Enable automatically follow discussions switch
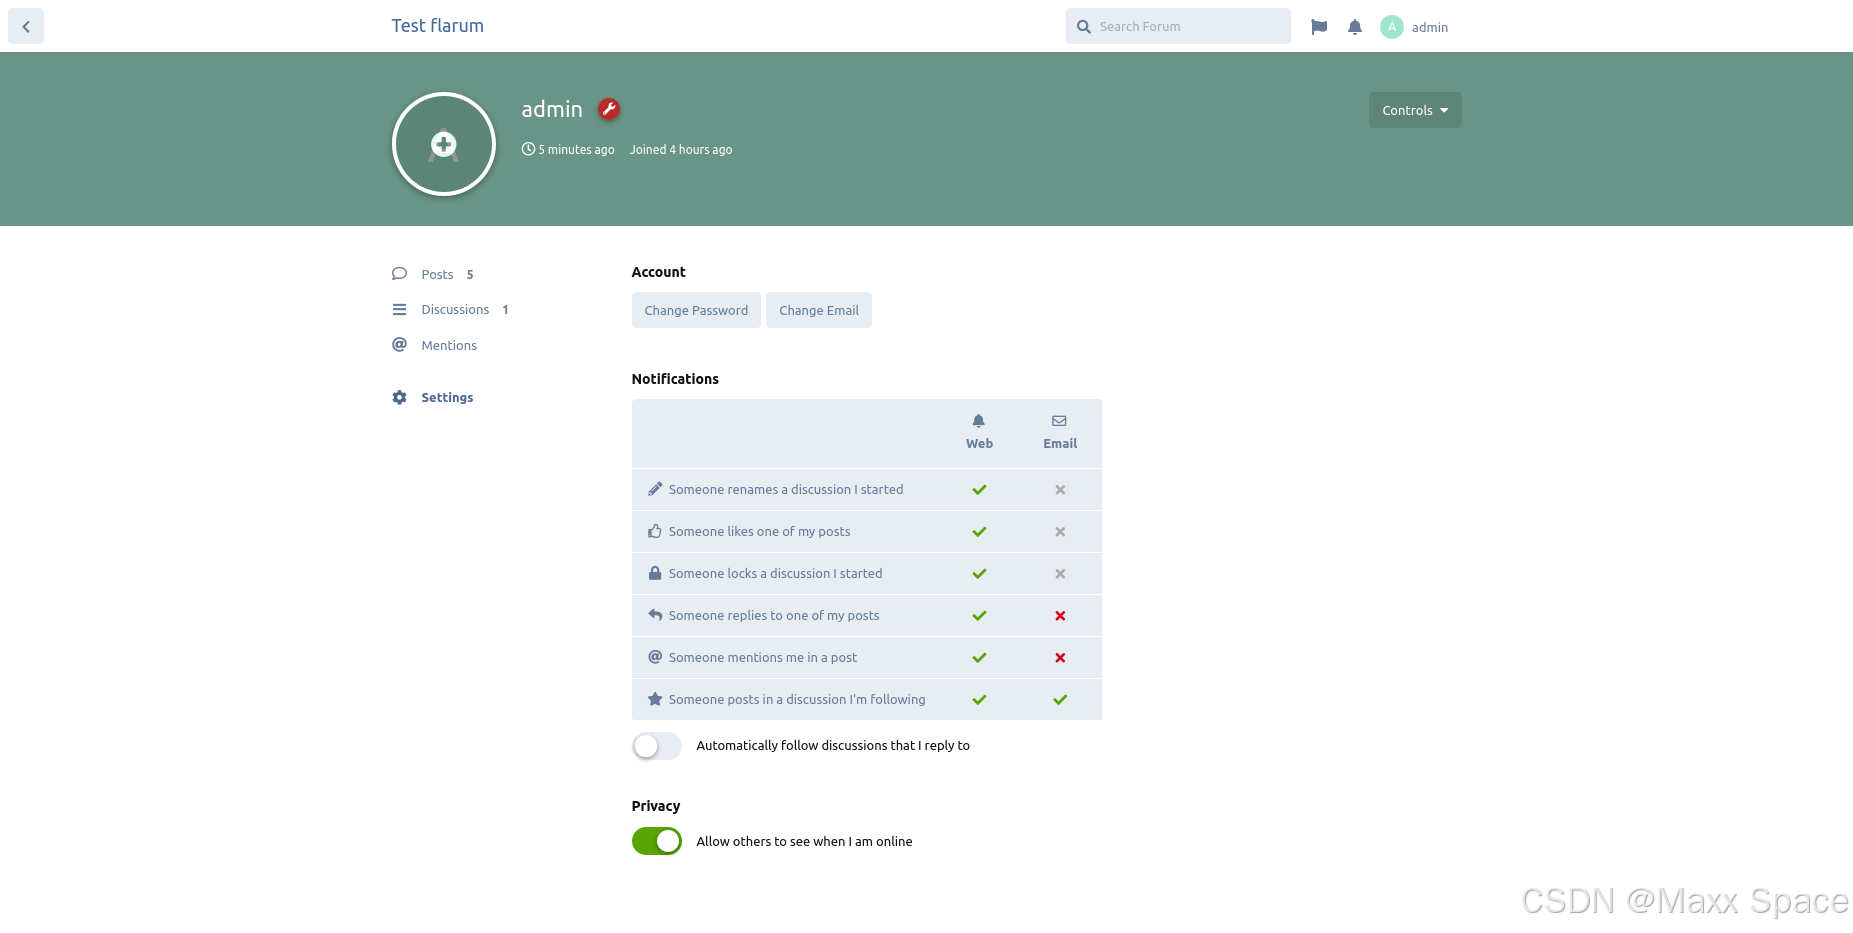Viewport: 1853px width, 933px height. pos(657,746)
